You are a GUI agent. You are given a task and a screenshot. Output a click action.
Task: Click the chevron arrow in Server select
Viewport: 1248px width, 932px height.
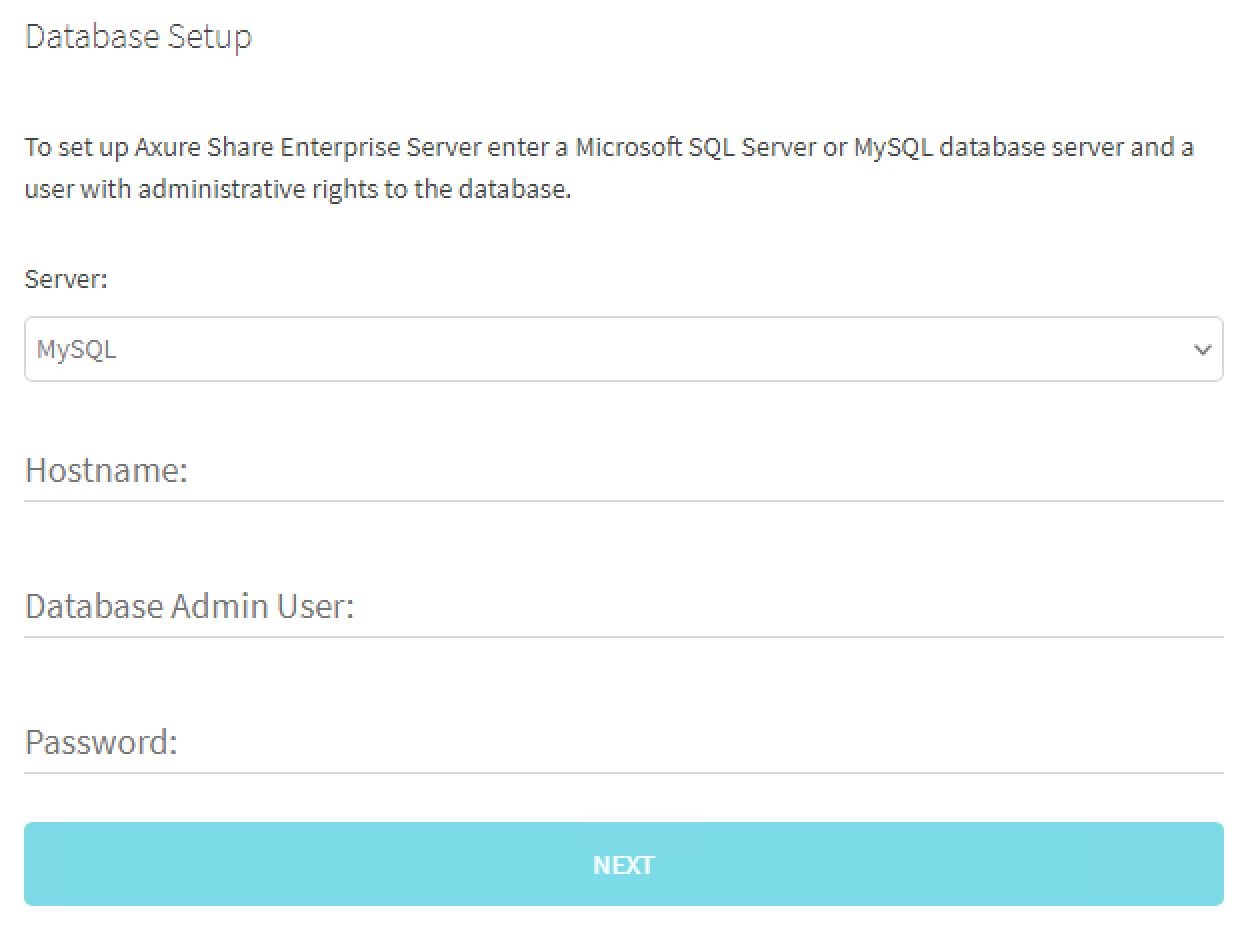pyautogui.click(x=1202, y=350)
